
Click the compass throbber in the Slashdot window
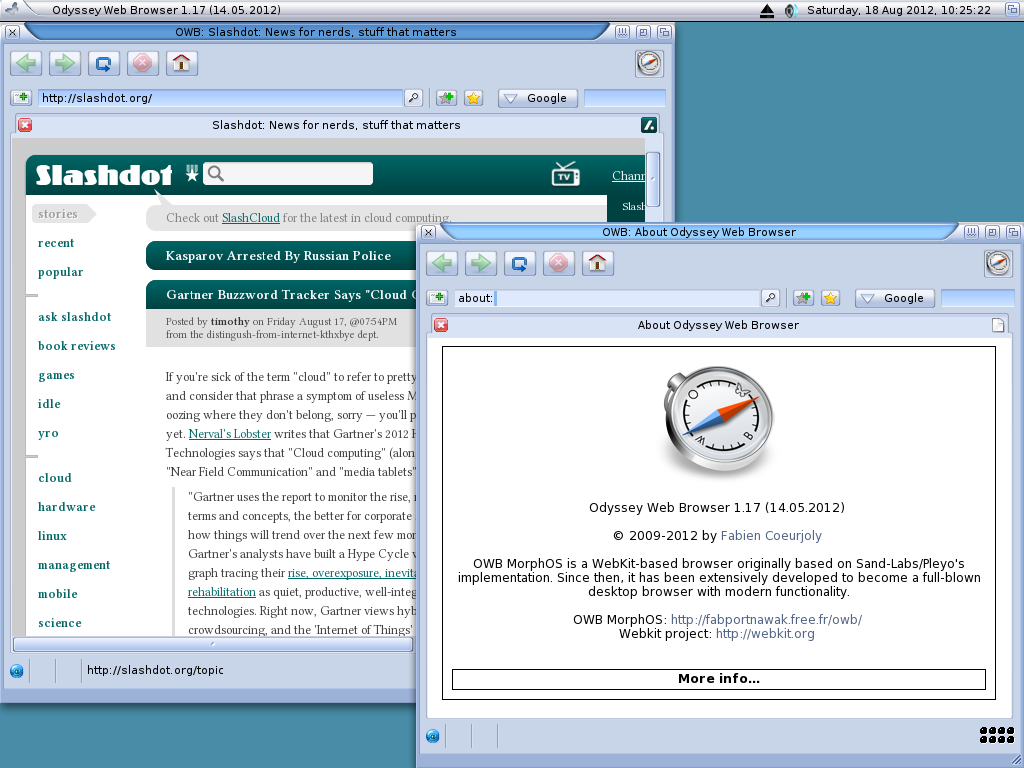649,63
